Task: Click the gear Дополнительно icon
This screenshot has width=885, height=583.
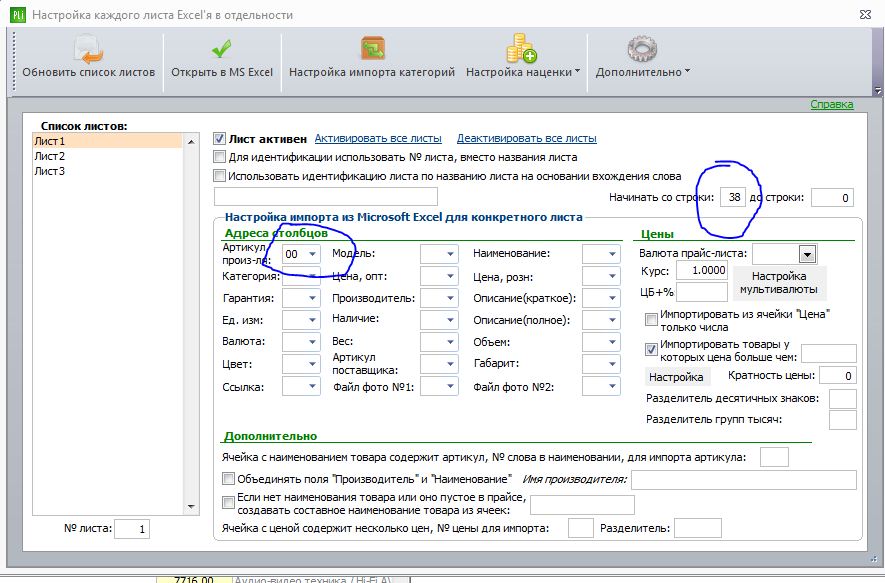Action: coord(642,49)
